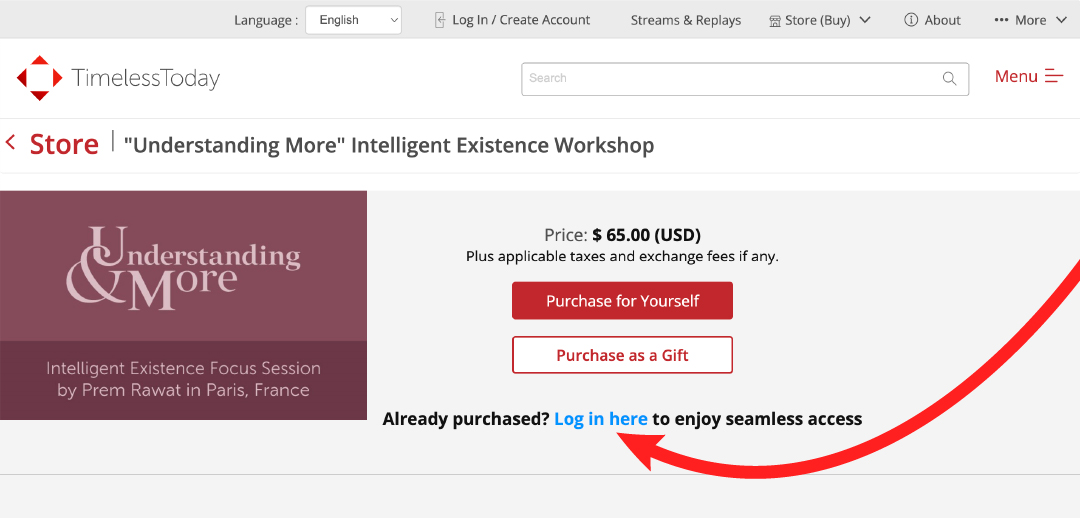Open the English language dropdown

(353, 20)
